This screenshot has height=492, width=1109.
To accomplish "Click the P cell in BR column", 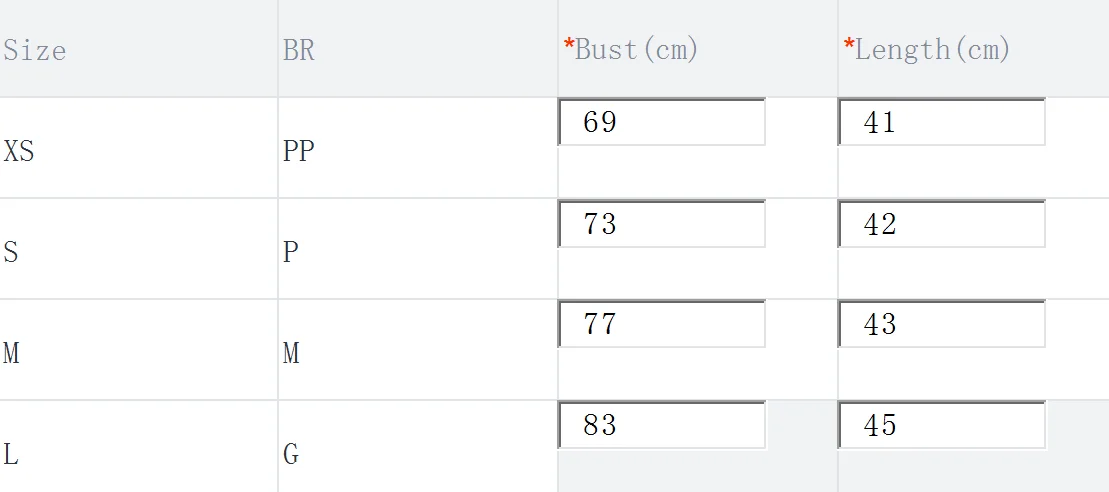I will pos(291,252).
